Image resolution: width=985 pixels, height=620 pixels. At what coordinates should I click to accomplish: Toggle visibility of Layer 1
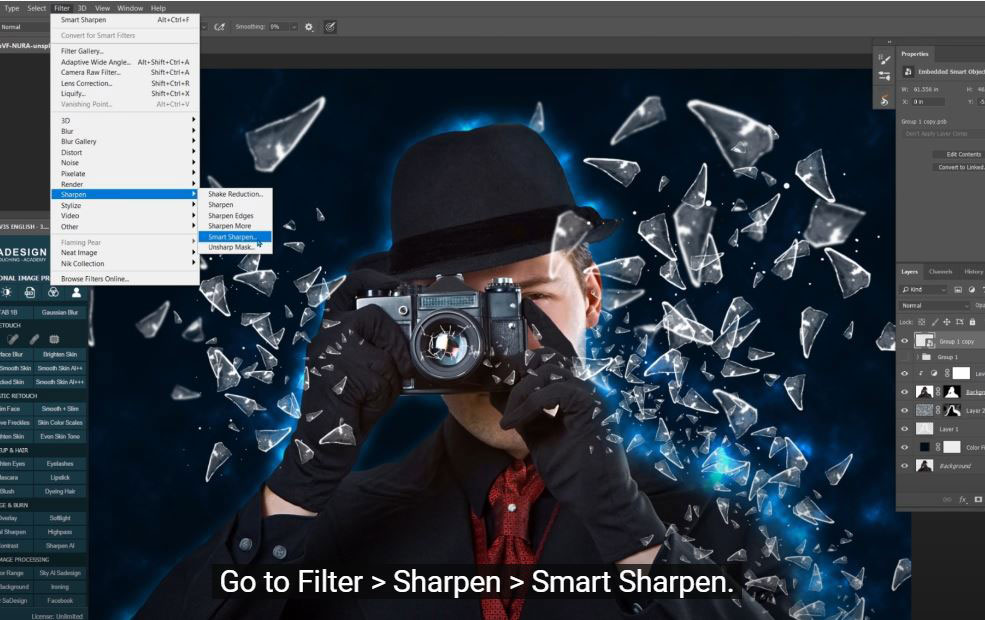coord(905,429)
